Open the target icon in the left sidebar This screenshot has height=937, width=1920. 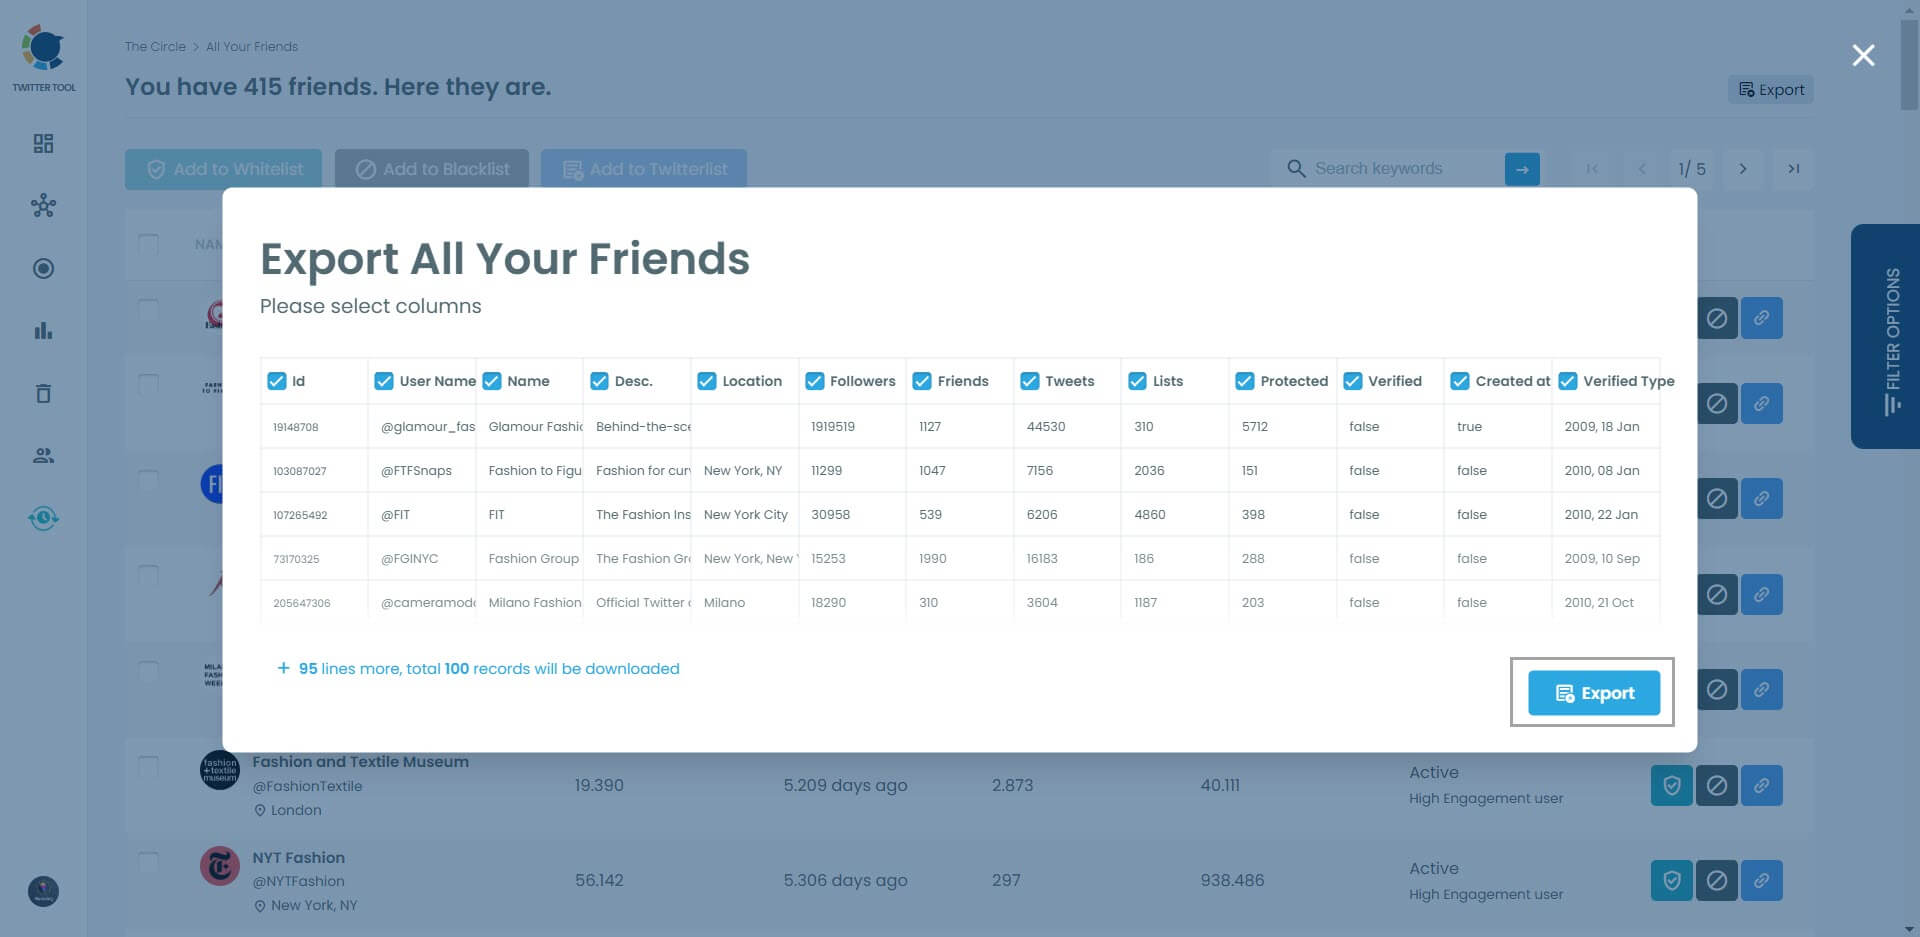[43, 268]
